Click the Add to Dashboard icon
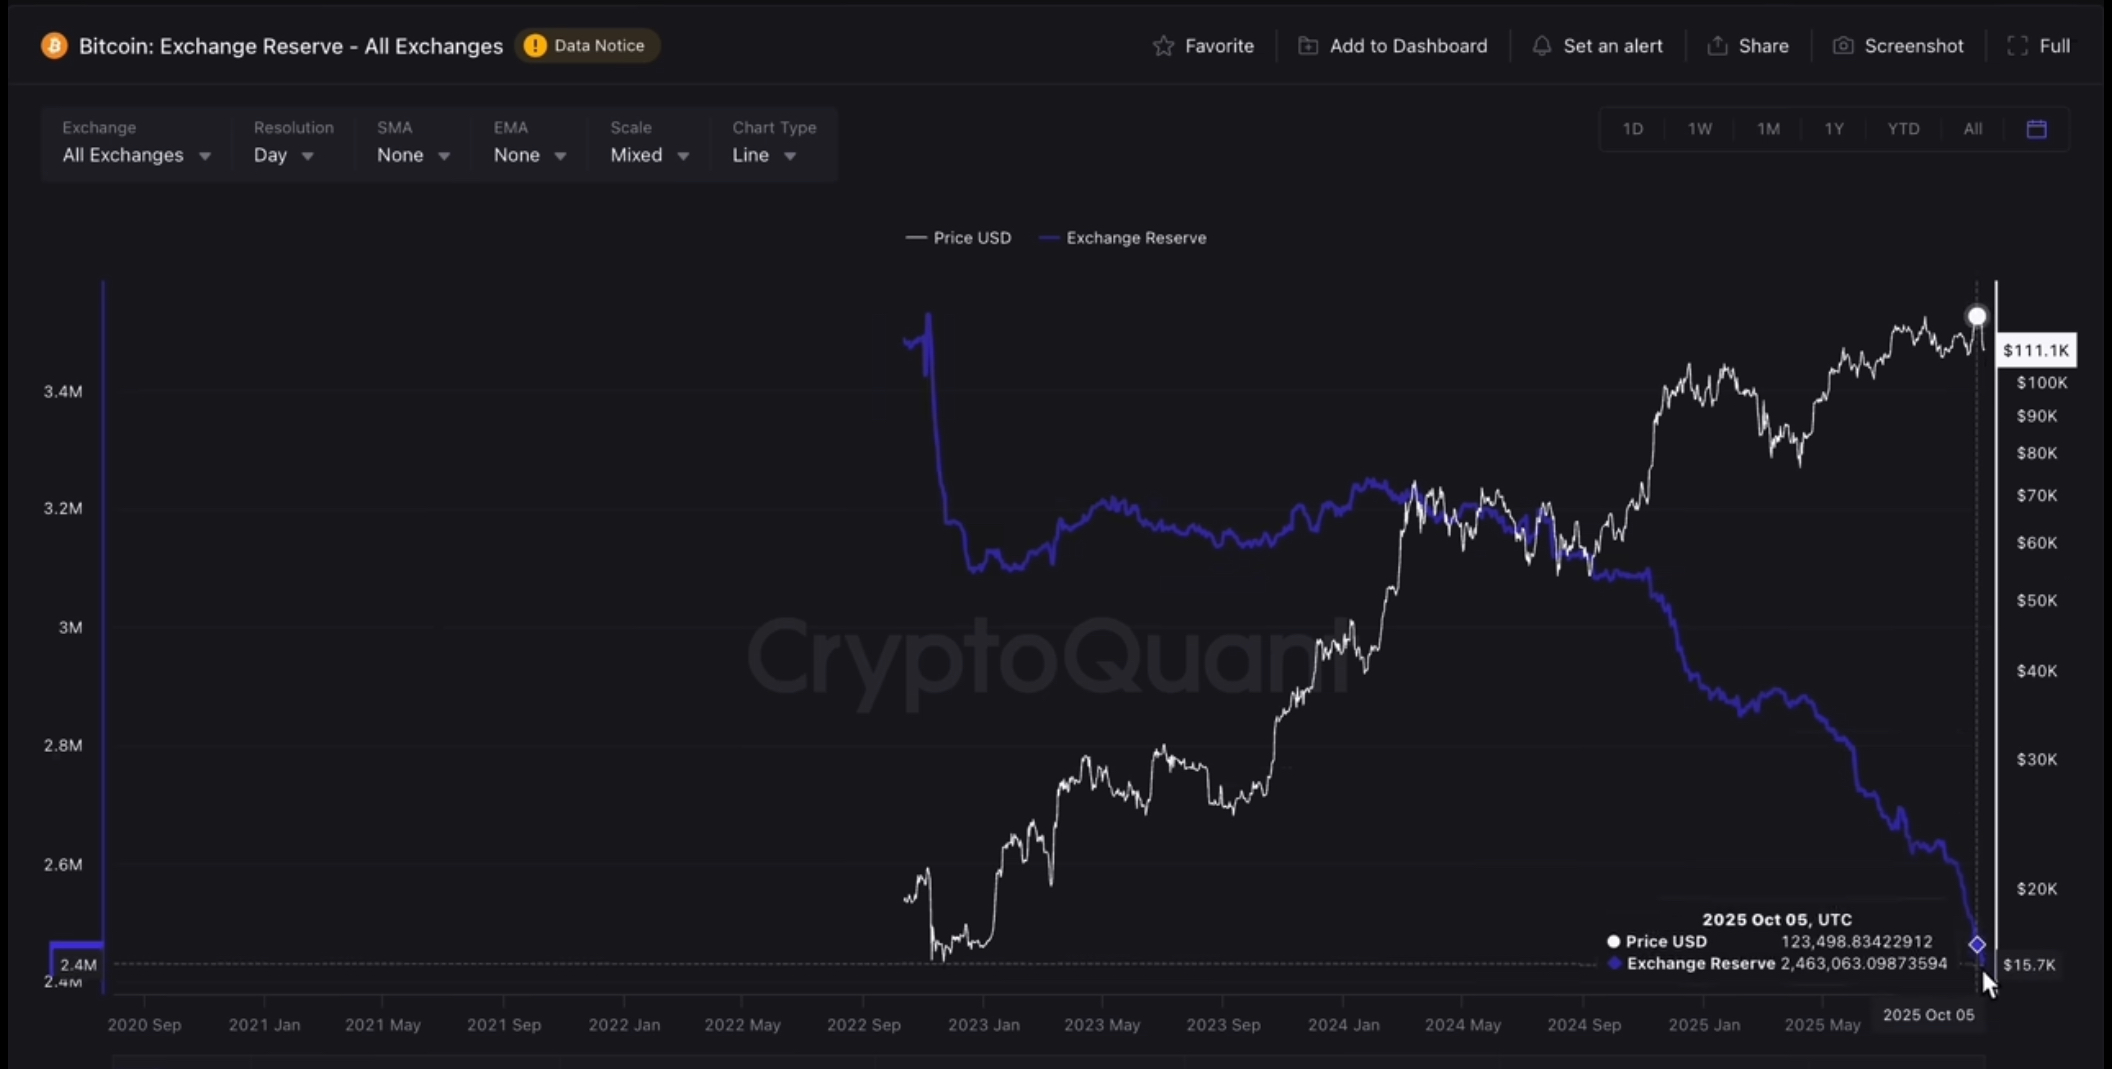This screenshot has height=1069, width=2112. pyautogui.click(x=1307, y=46)
